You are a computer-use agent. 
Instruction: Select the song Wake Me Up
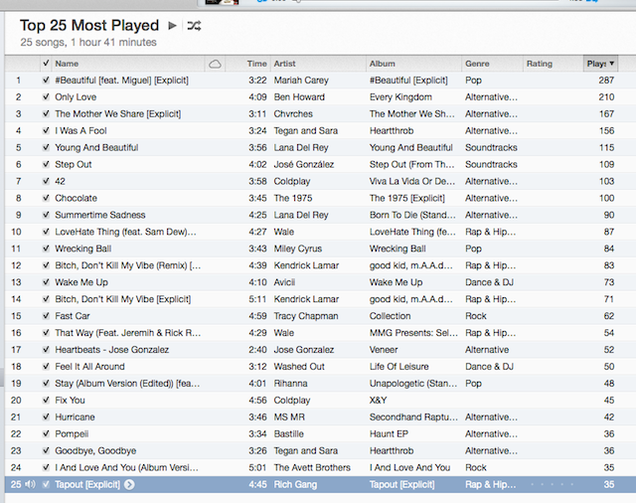82,282
